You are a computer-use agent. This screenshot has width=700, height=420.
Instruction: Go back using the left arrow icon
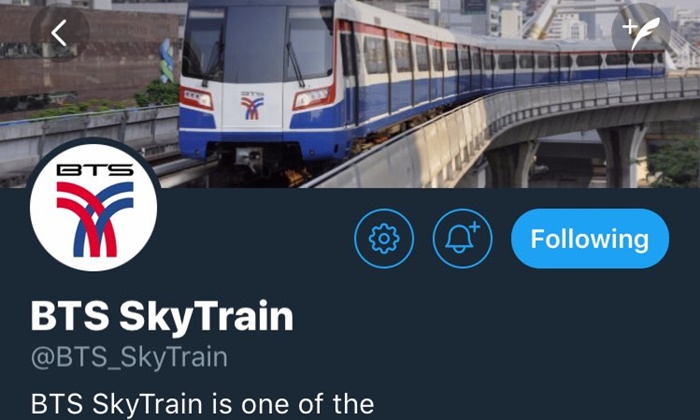[59, 33]
